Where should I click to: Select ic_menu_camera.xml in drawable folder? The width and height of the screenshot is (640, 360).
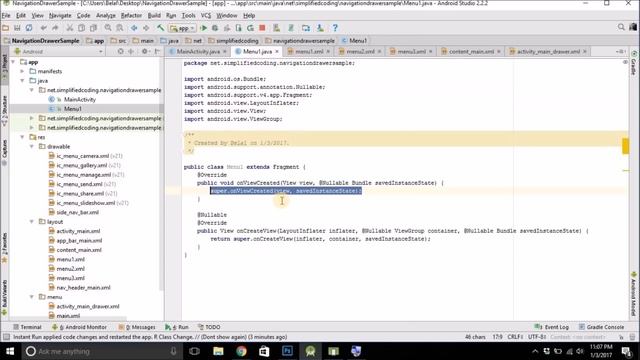[82, 156]
